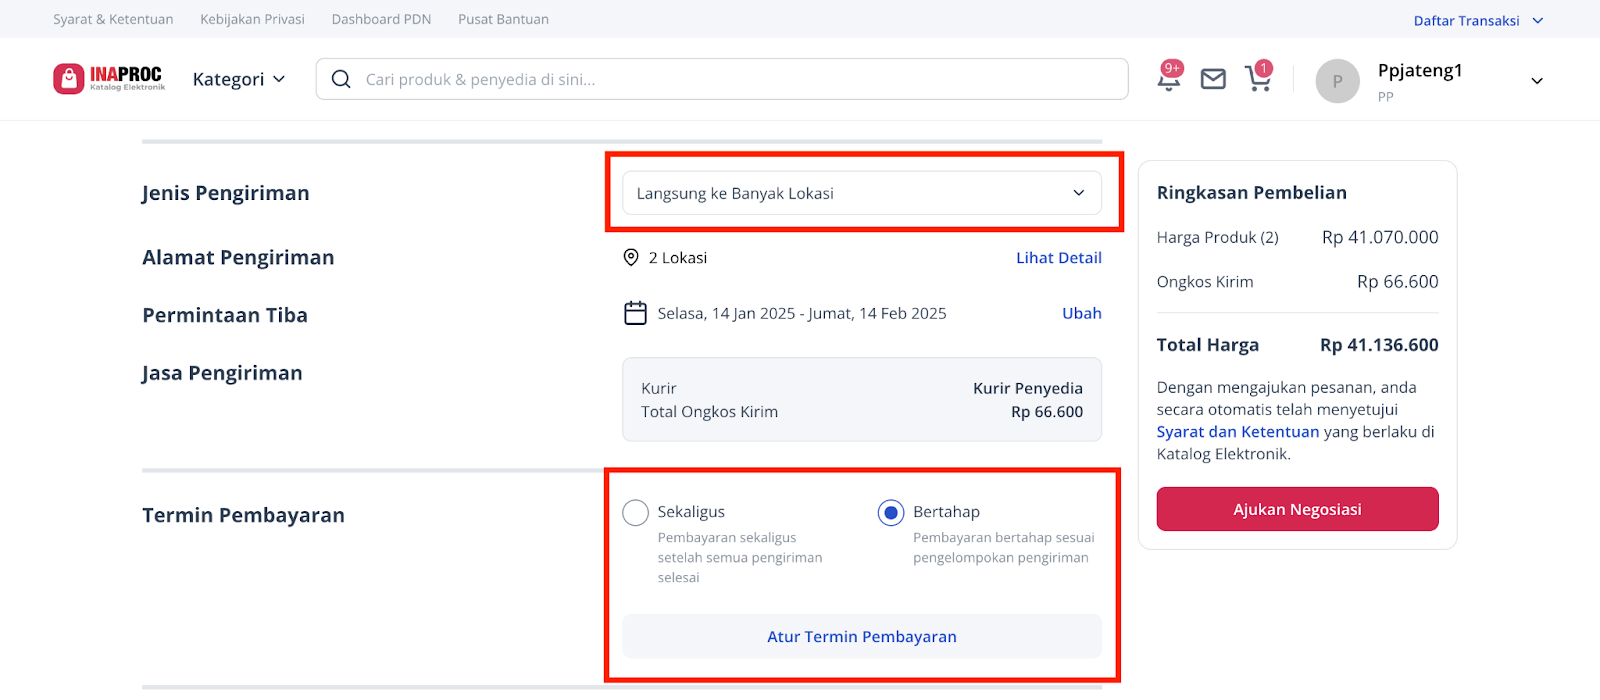
Task: Focus the product search field
Action: coord(740,79)
